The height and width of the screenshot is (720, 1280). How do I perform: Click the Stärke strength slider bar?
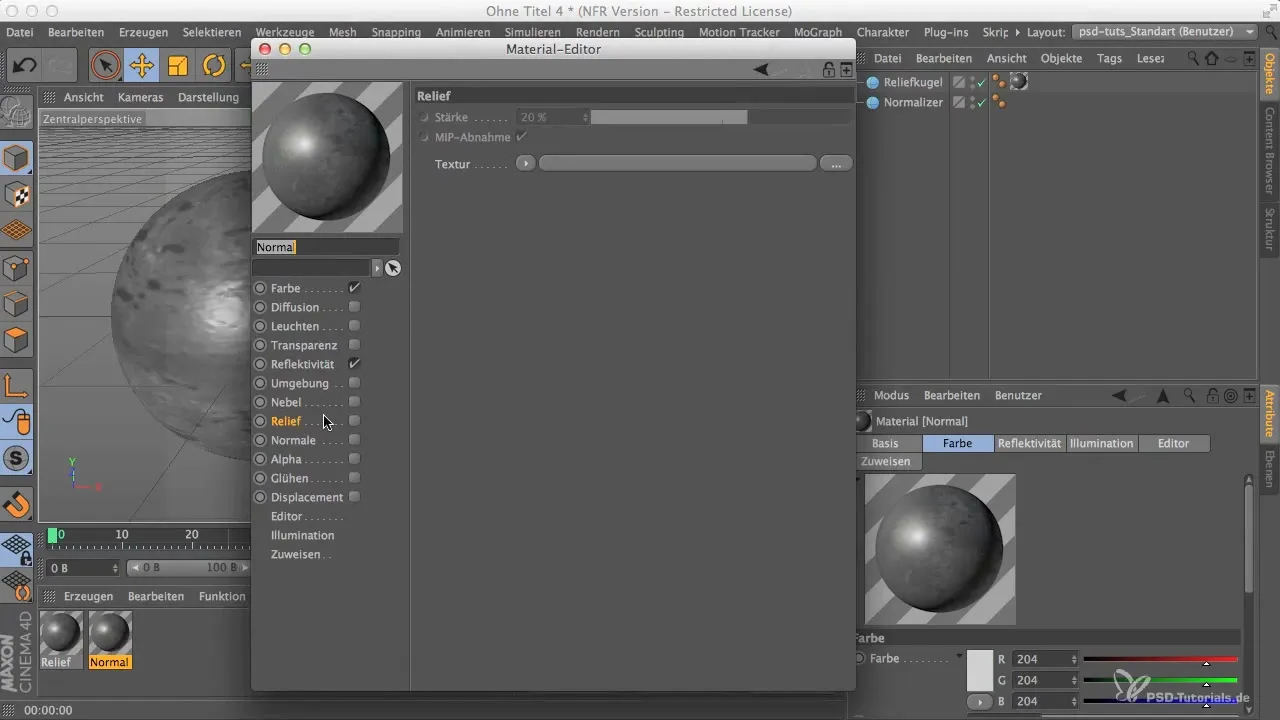720,117
